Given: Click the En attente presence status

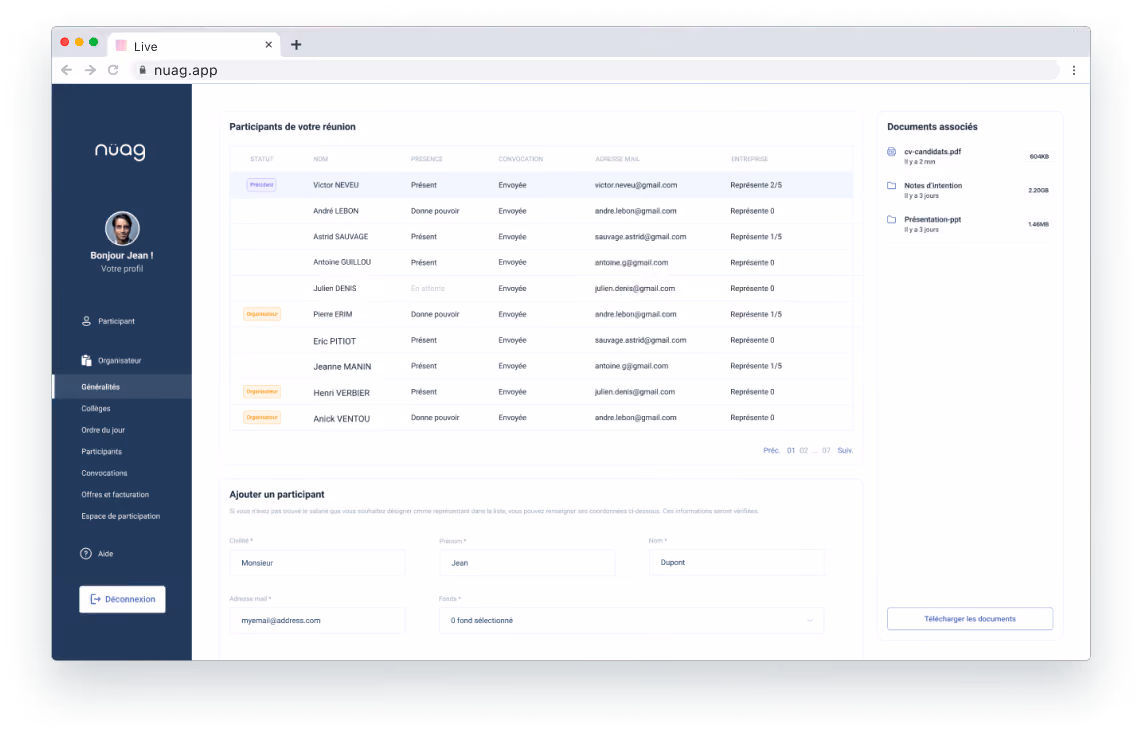Looking at the screenshot, I should coord(428,288).
